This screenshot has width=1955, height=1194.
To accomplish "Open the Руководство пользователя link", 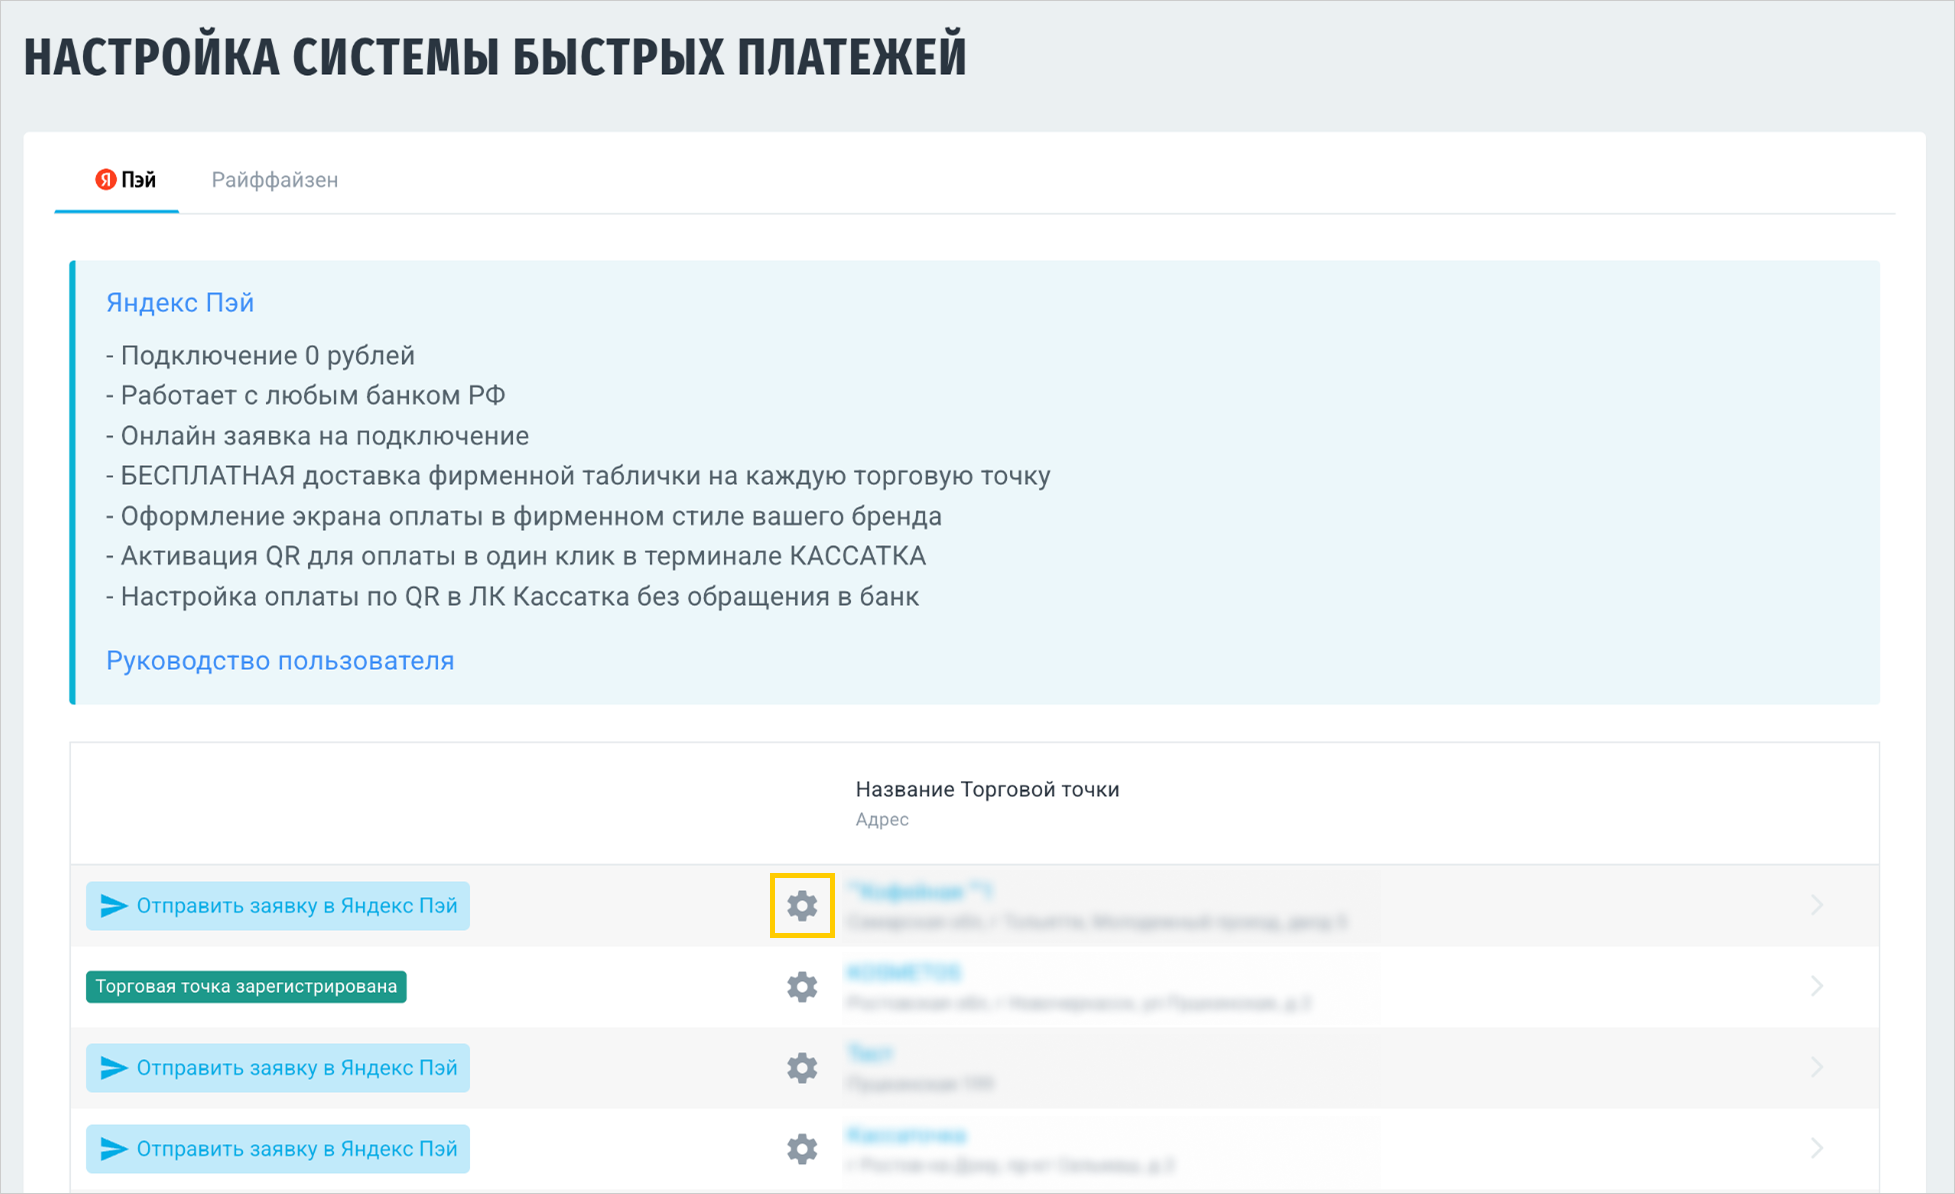I will coord(280,661).
